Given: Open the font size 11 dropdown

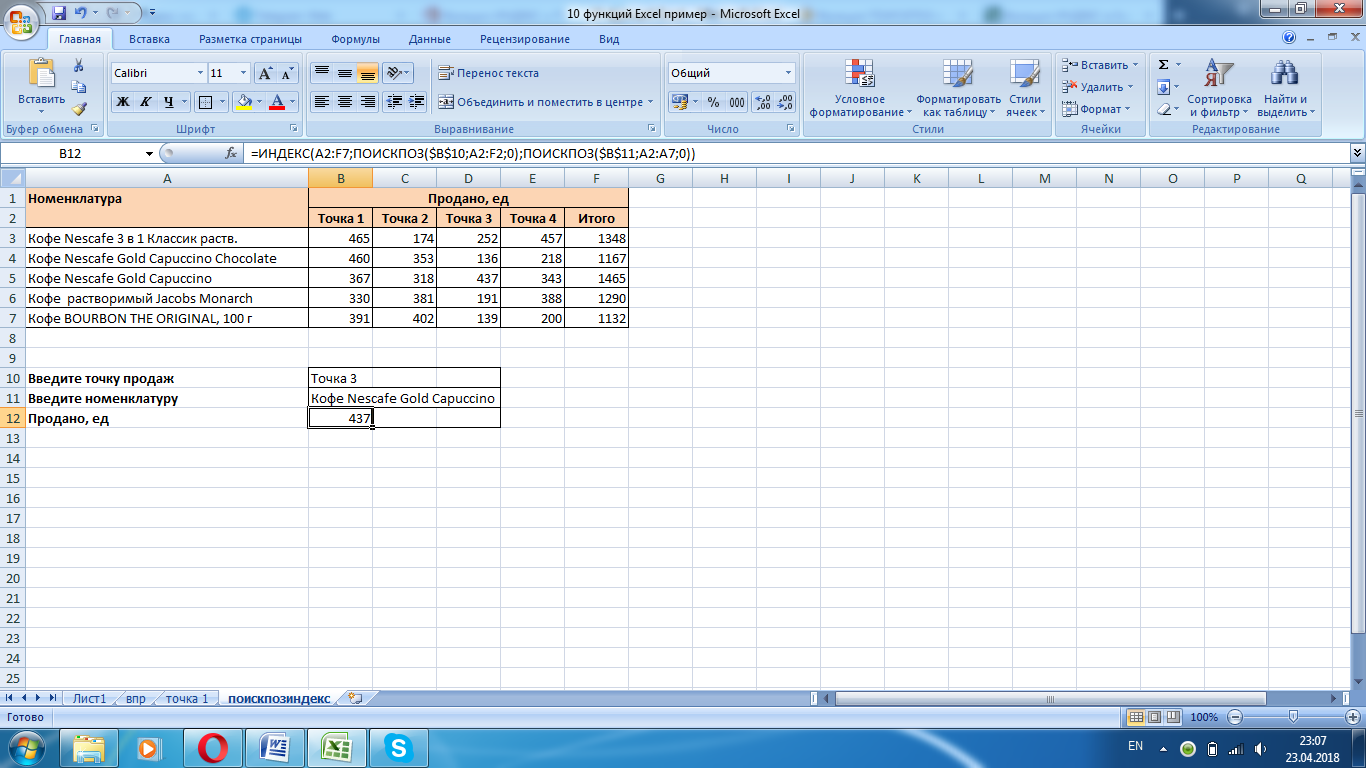Looking at the screenshot, I should tap(243, 73).
